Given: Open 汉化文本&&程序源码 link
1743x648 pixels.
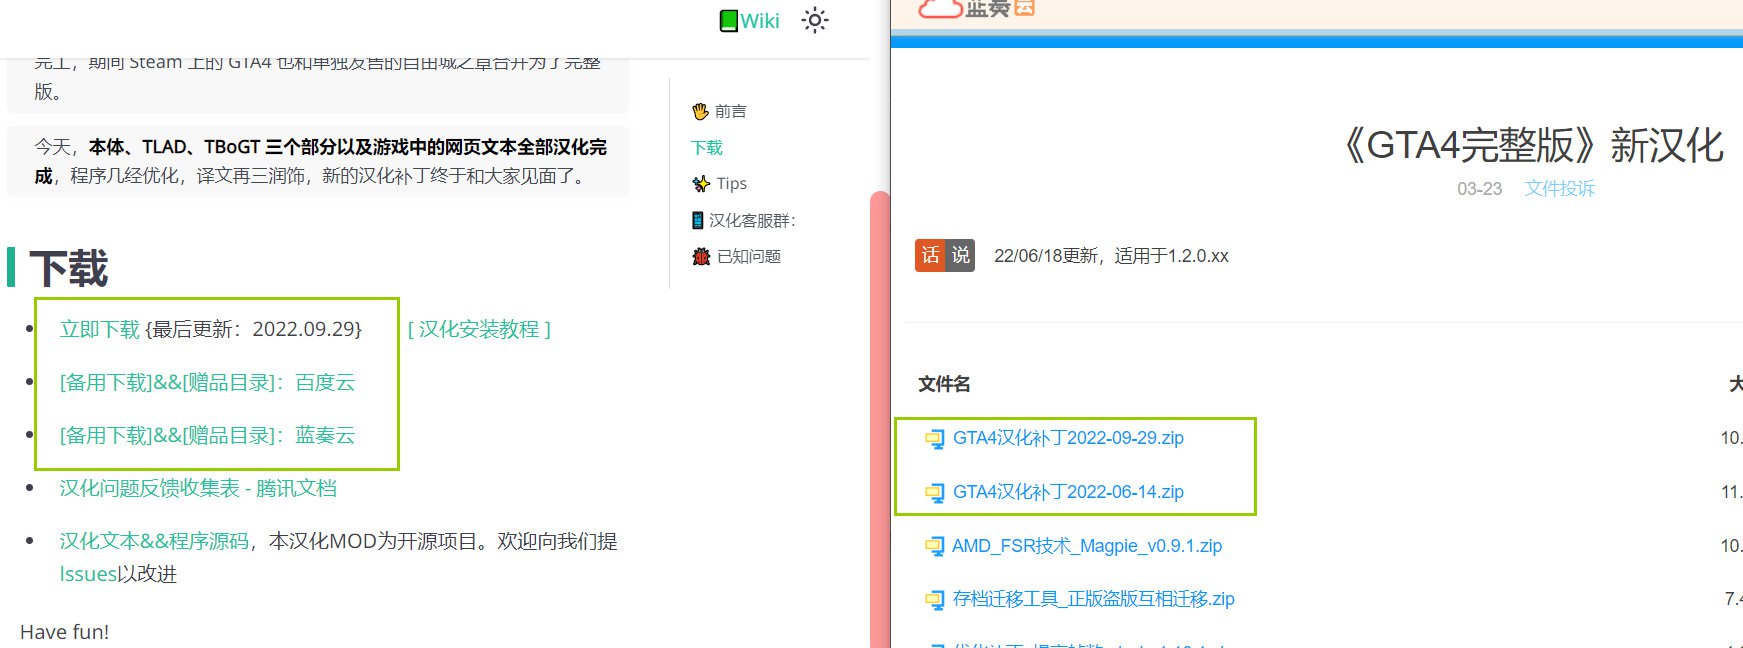Looking at the screenshot, I should click(x=154, y=541).
